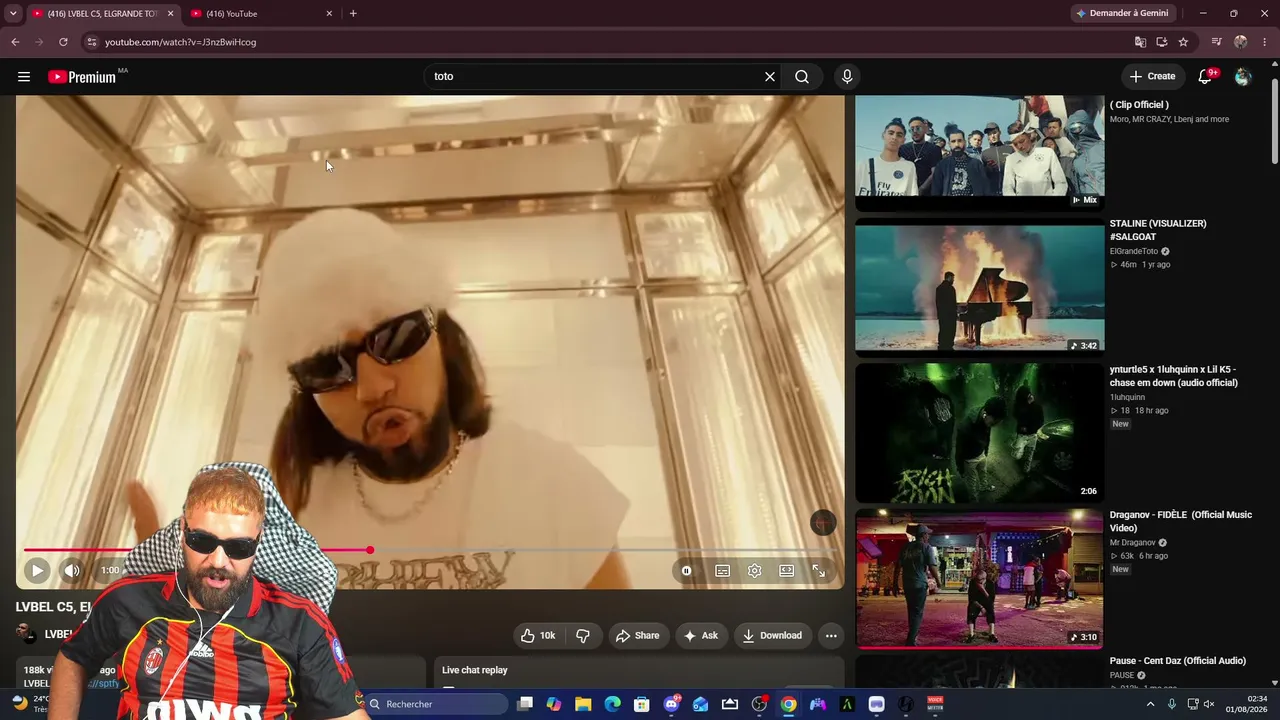Enter full screen mode
Viewport: 1280px width, 720px height.
point(819,571)
